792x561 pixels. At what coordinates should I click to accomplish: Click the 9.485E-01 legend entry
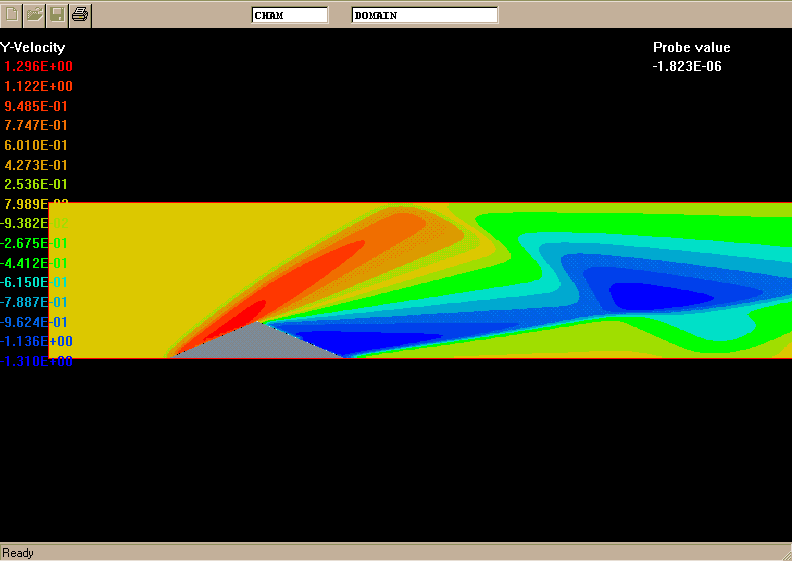point(36,106)
